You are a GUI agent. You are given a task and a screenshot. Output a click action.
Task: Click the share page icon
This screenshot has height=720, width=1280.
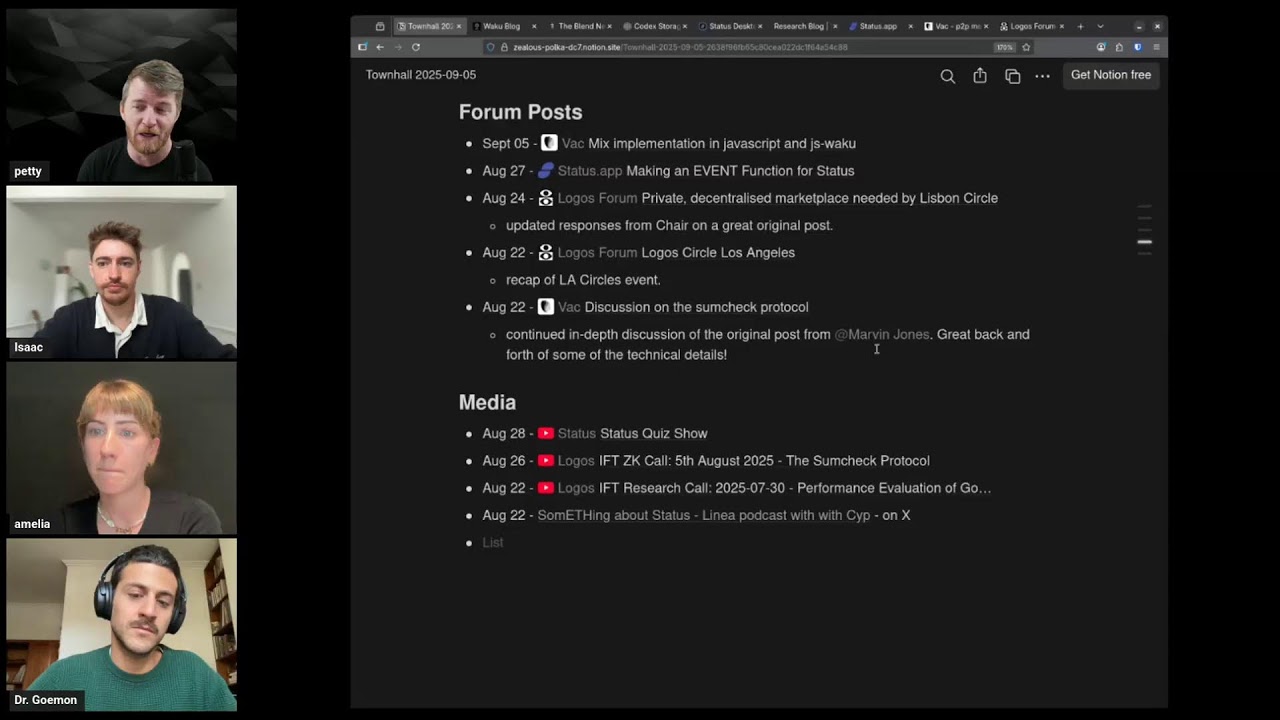[x=980, y=76]
